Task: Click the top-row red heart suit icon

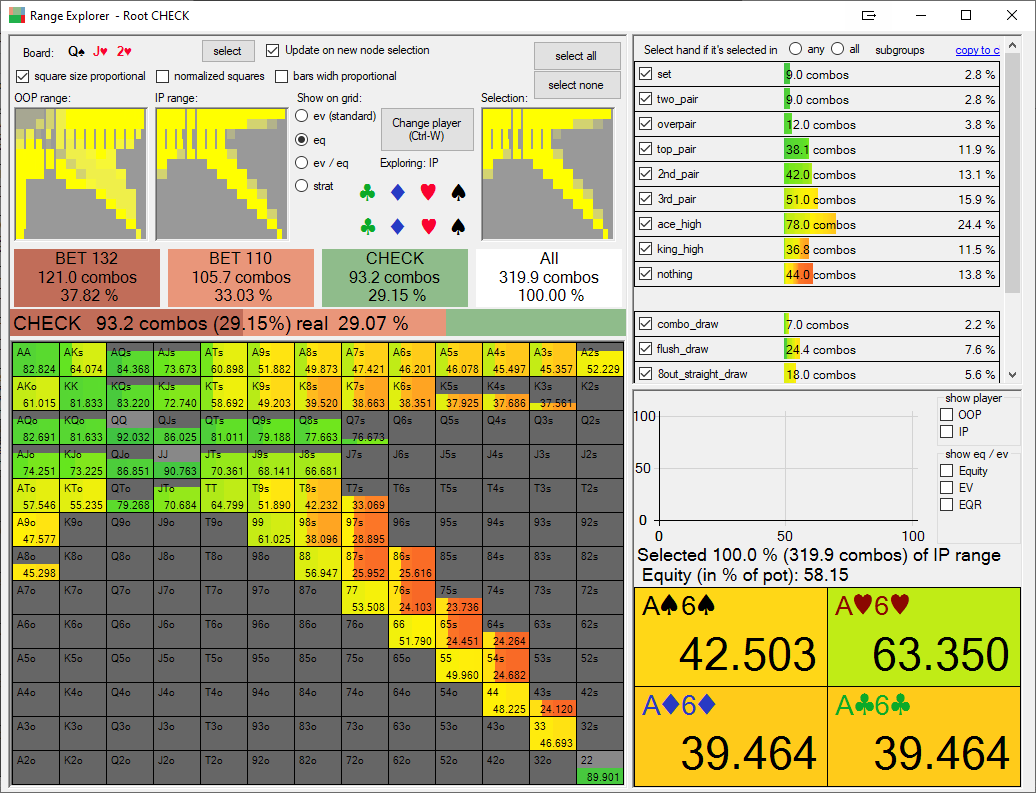Action: click(x=428, y=192)
